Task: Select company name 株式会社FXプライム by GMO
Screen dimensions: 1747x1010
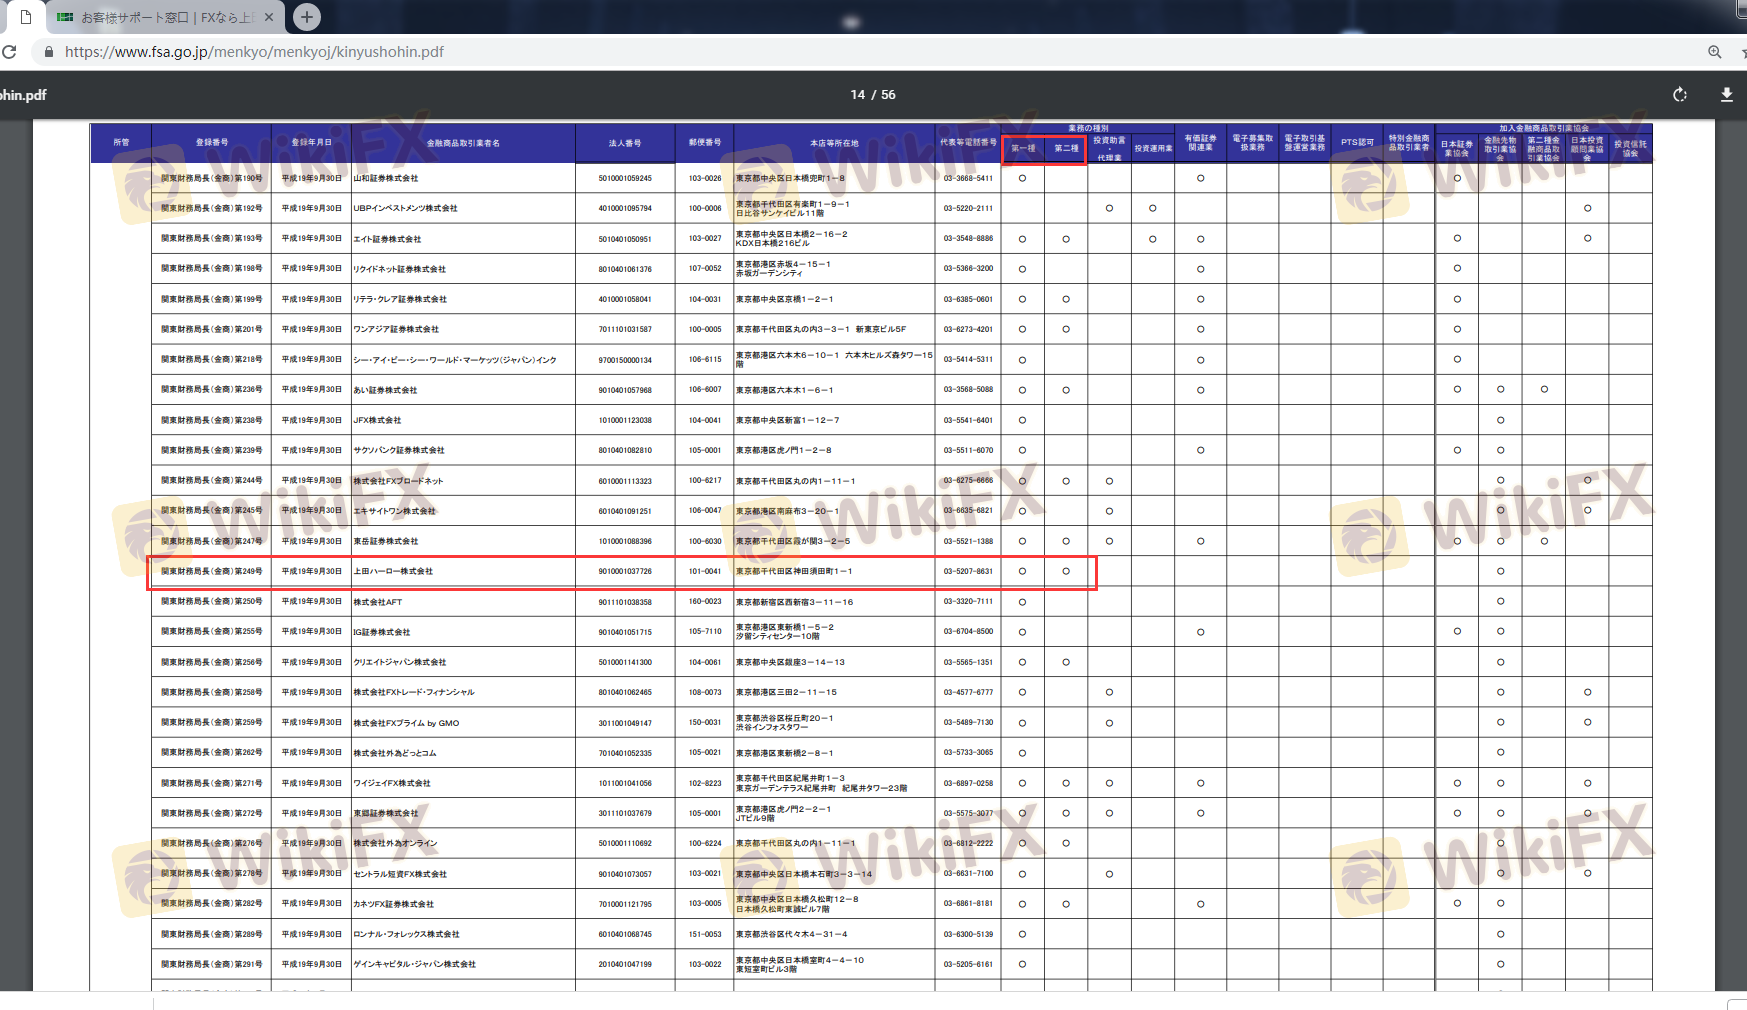Action: (x=406, y=723)
